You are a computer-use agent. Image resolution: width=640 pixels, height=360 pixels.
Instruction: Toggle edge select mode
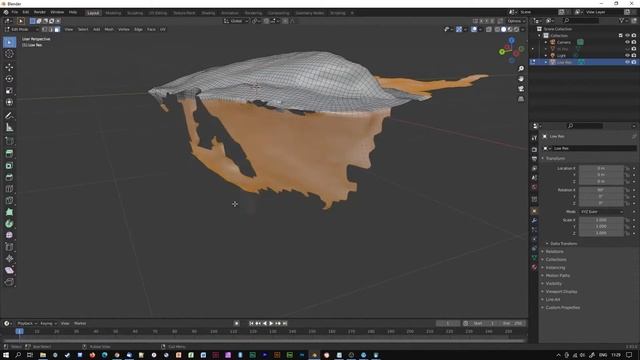click(x=51, y=29)
